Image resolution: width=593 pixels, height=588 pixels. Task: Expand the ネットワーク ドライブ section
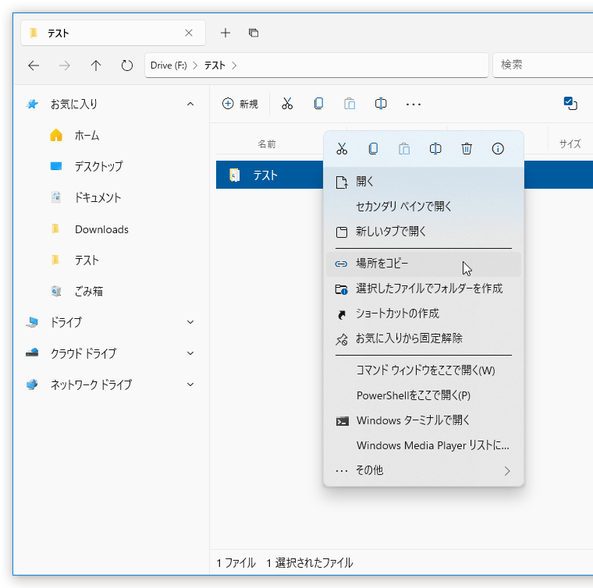pos(190,385)
